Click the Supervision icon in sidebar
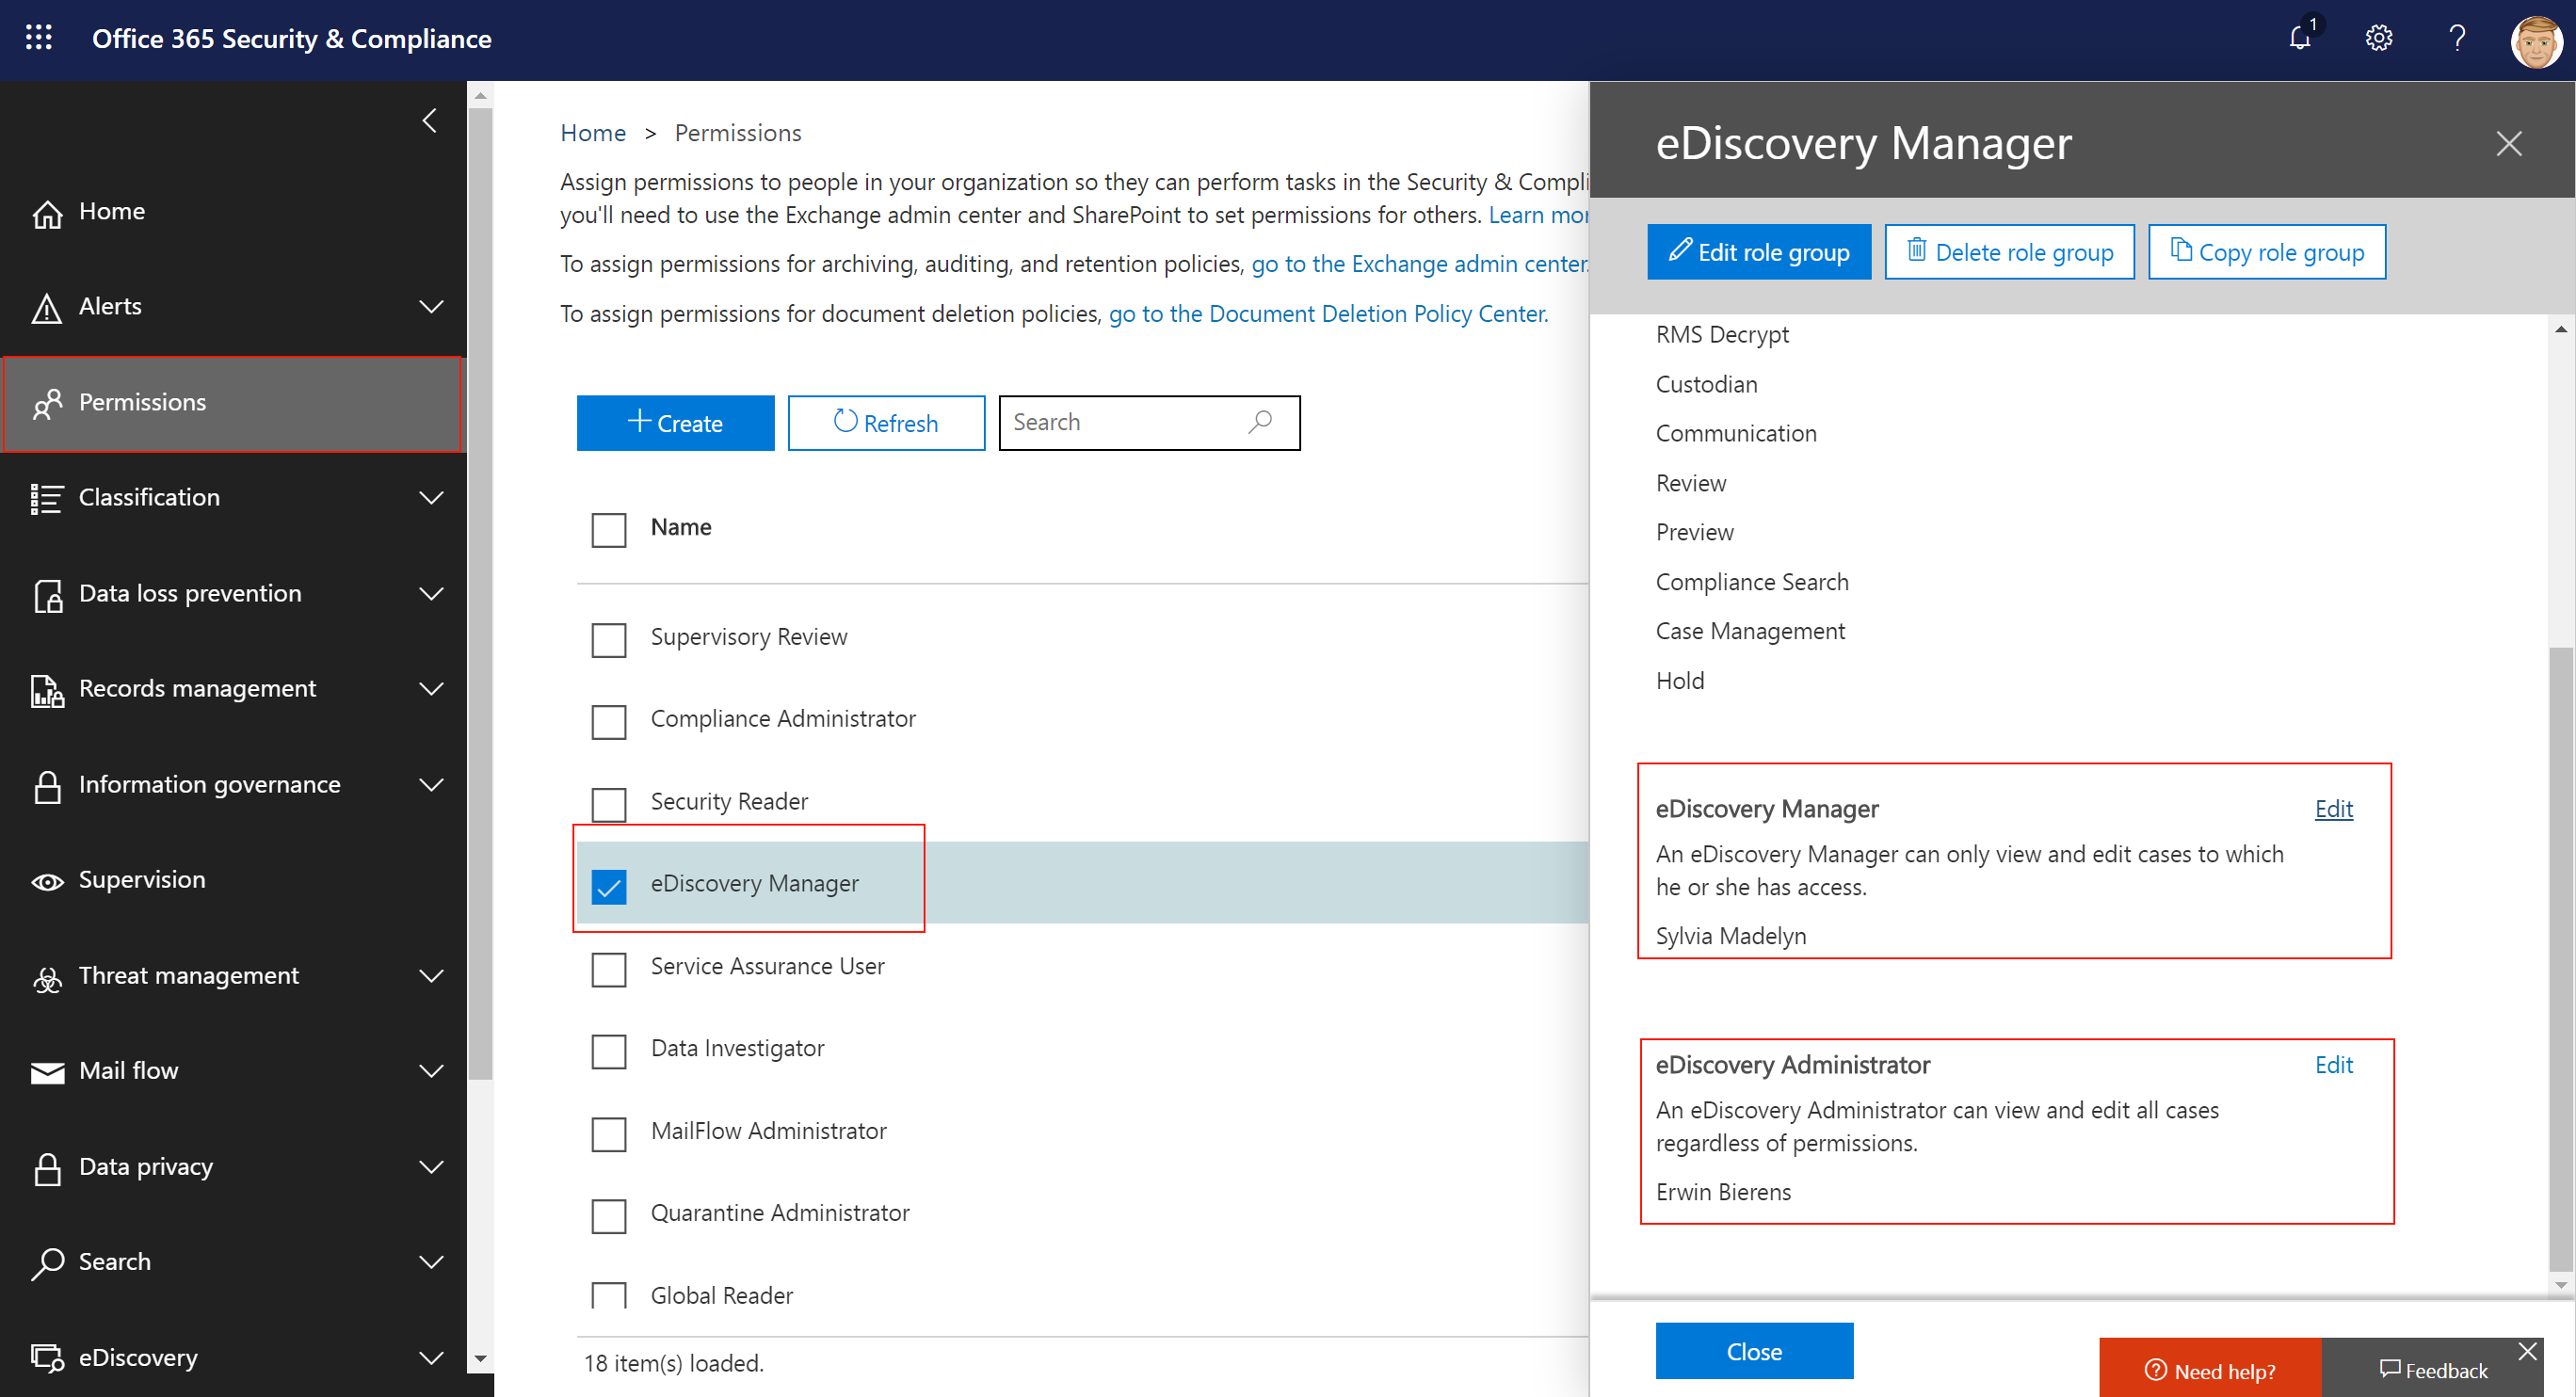The width and height of the screenshot is (2576, 1397). [x=48, y=879]
